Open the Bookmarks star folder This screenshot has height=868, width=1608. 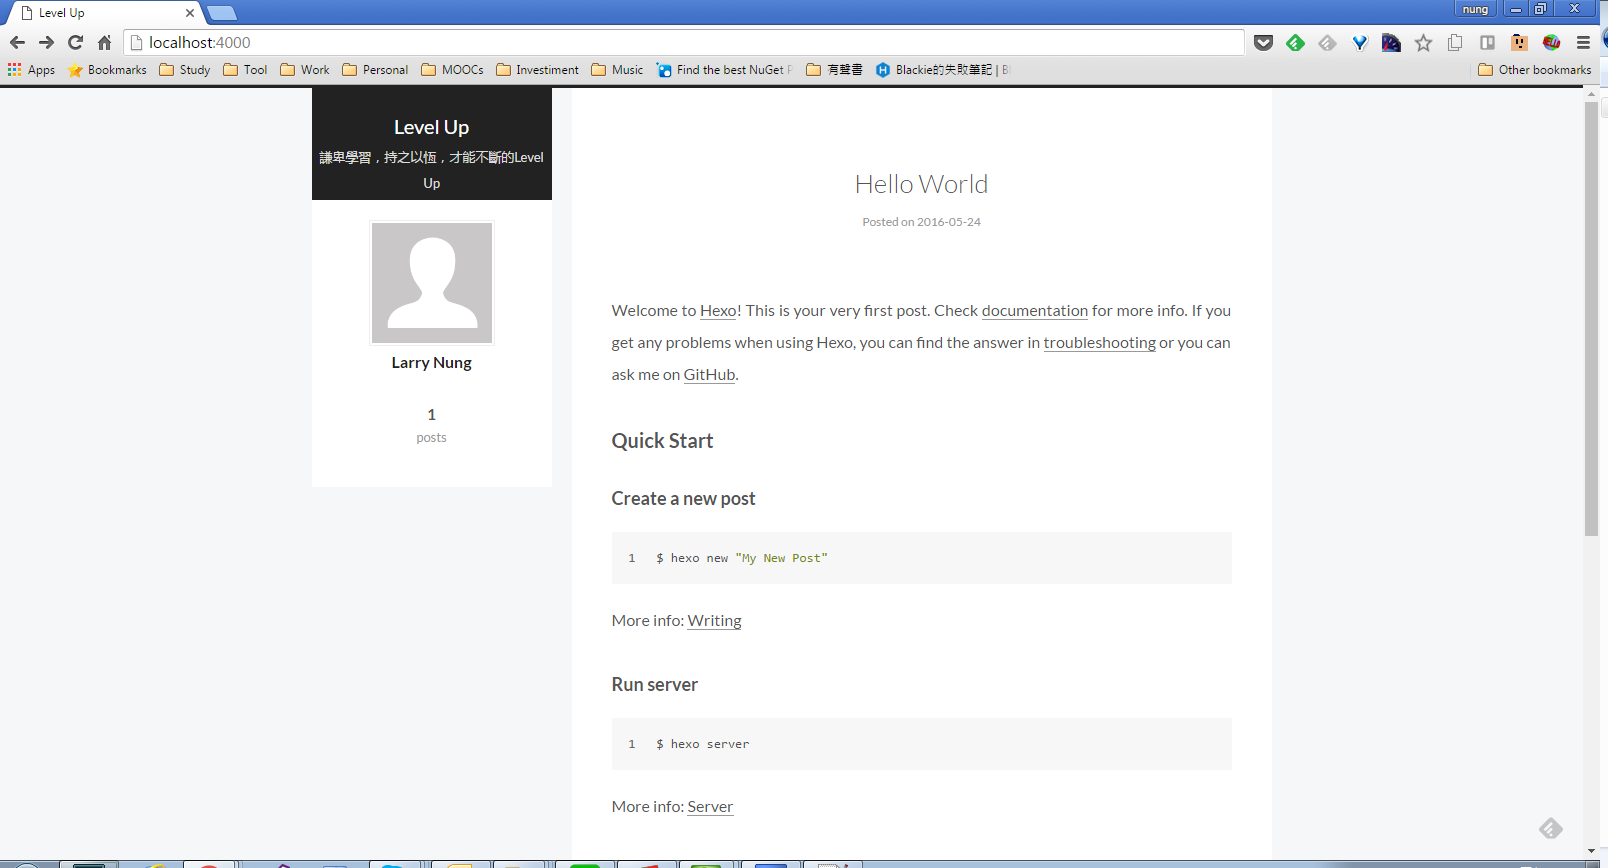(107, 70)
